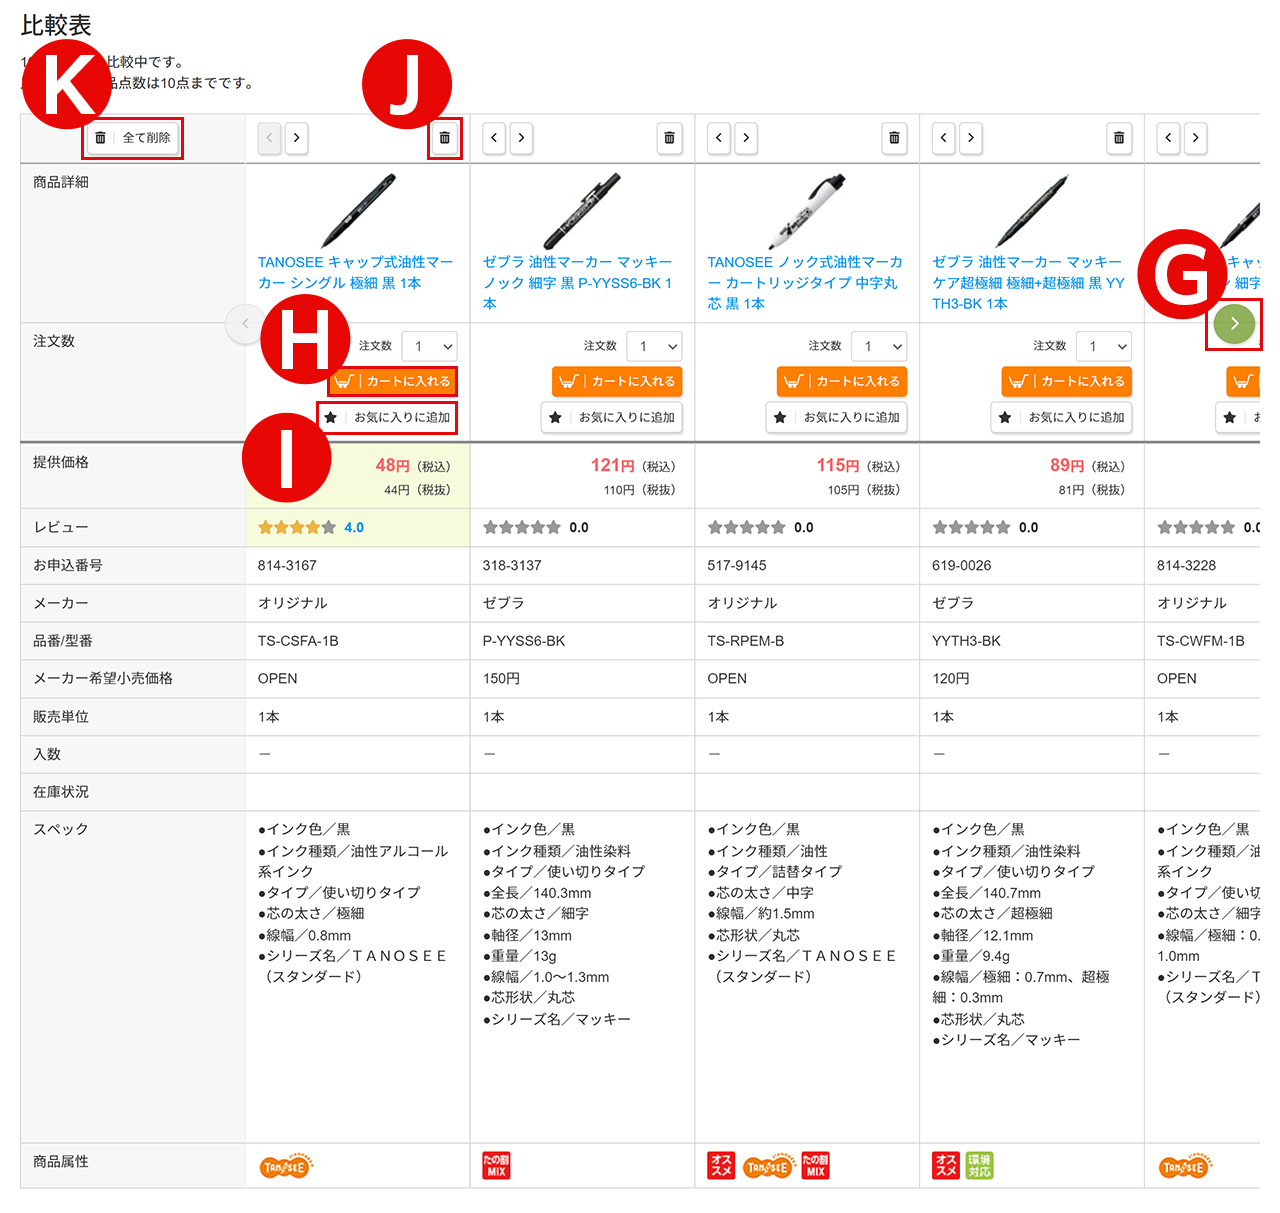Open the TANOSEE キャップ式油性マーカー product link
The width and height of the screenshot is (1280, 1213).
pos(357,272)
